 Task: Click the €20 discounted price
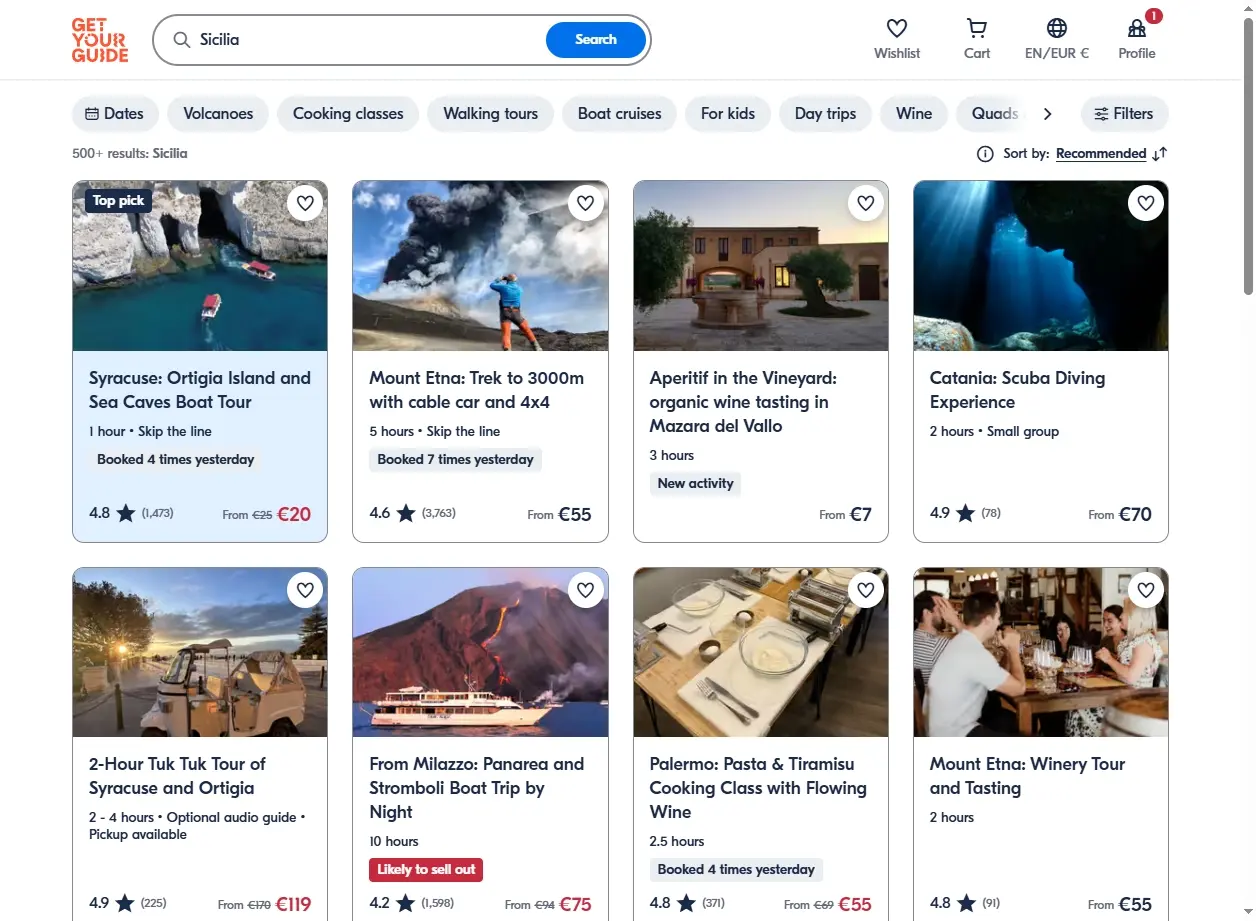(x=294, y=515)
